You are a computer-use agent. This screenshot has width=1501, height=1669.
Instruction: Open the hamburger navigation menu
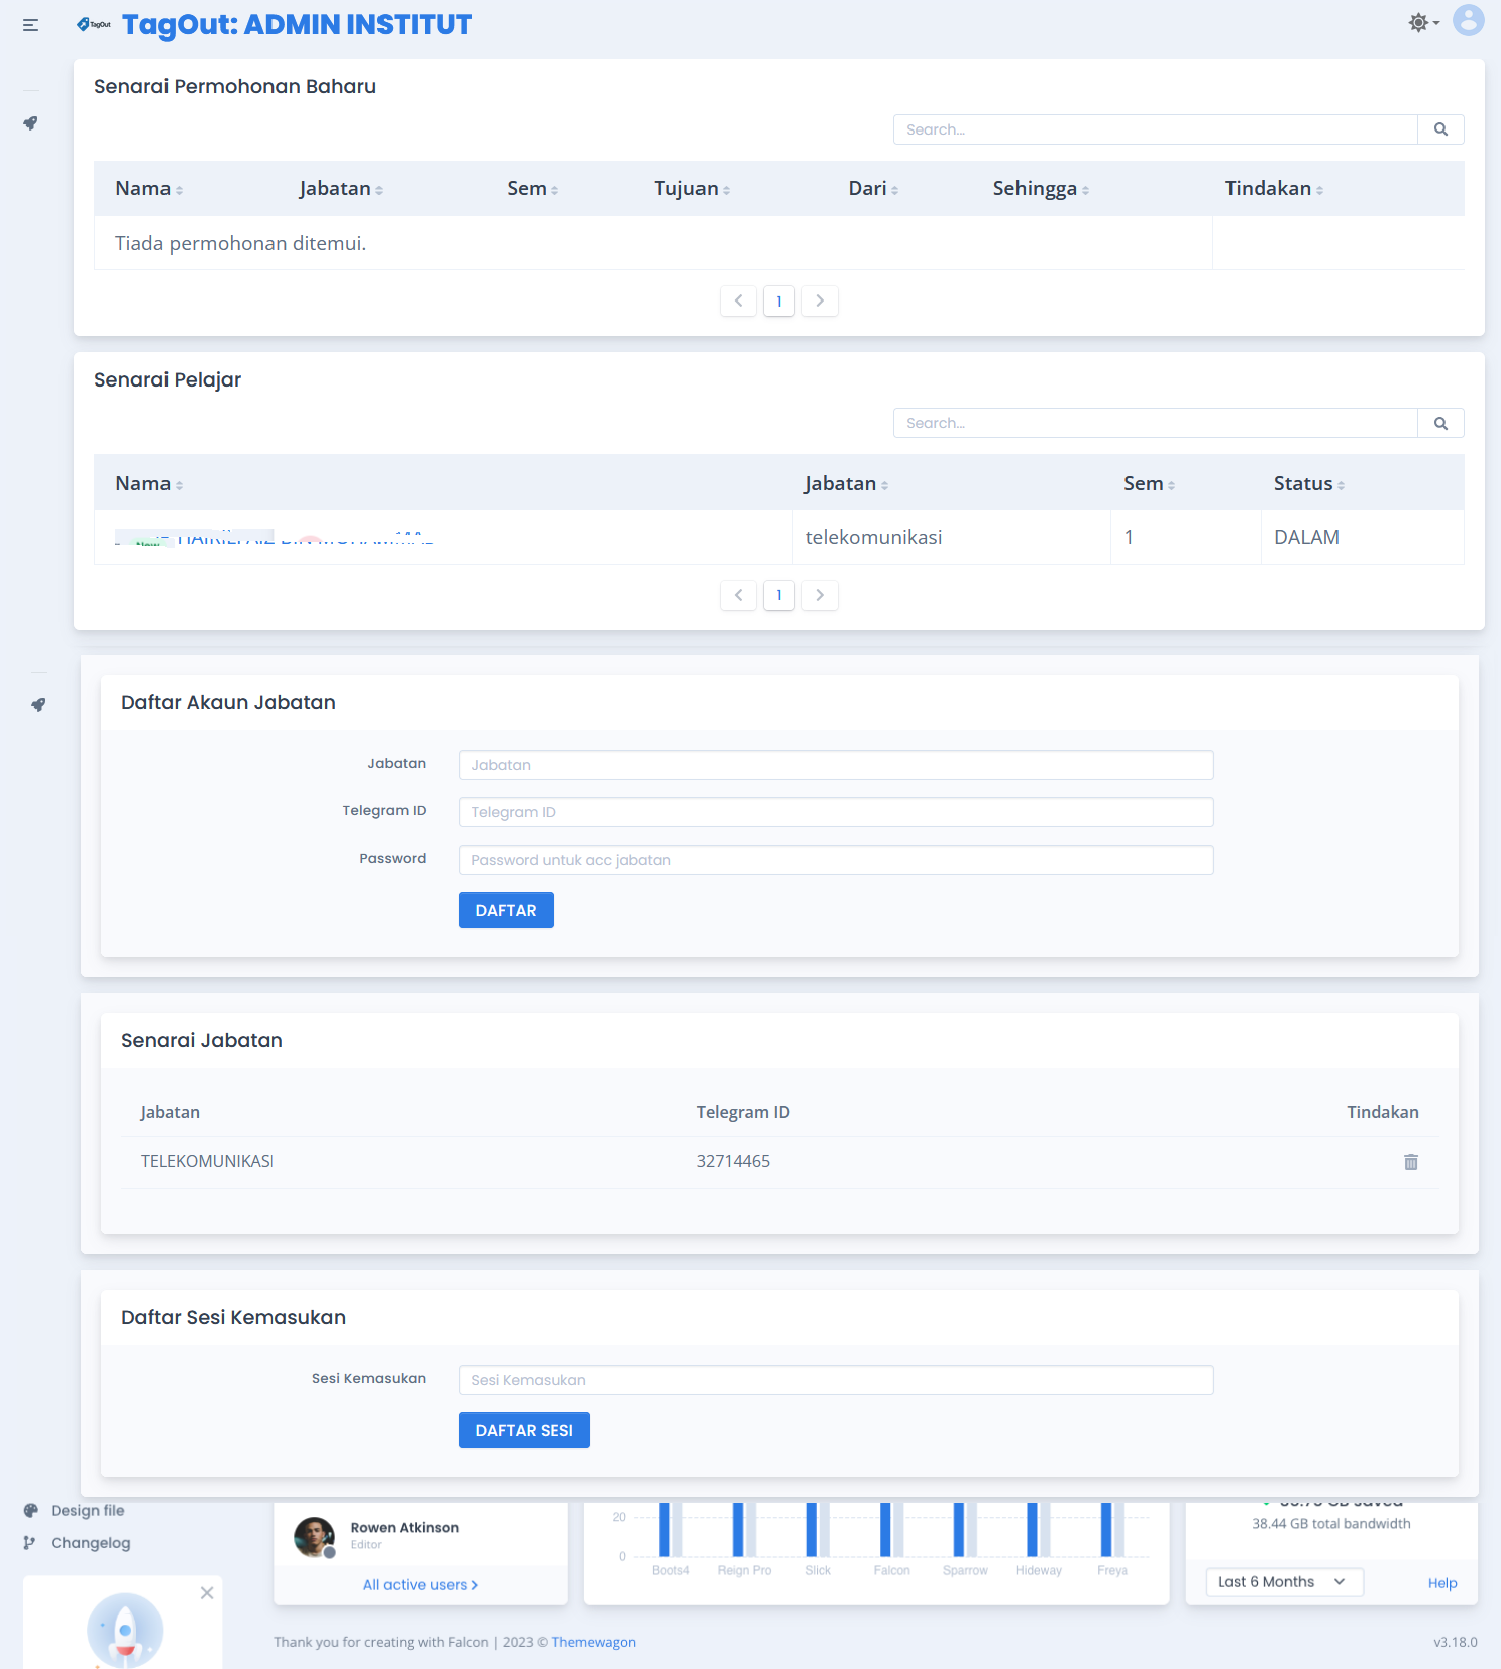tap(30, 25)
